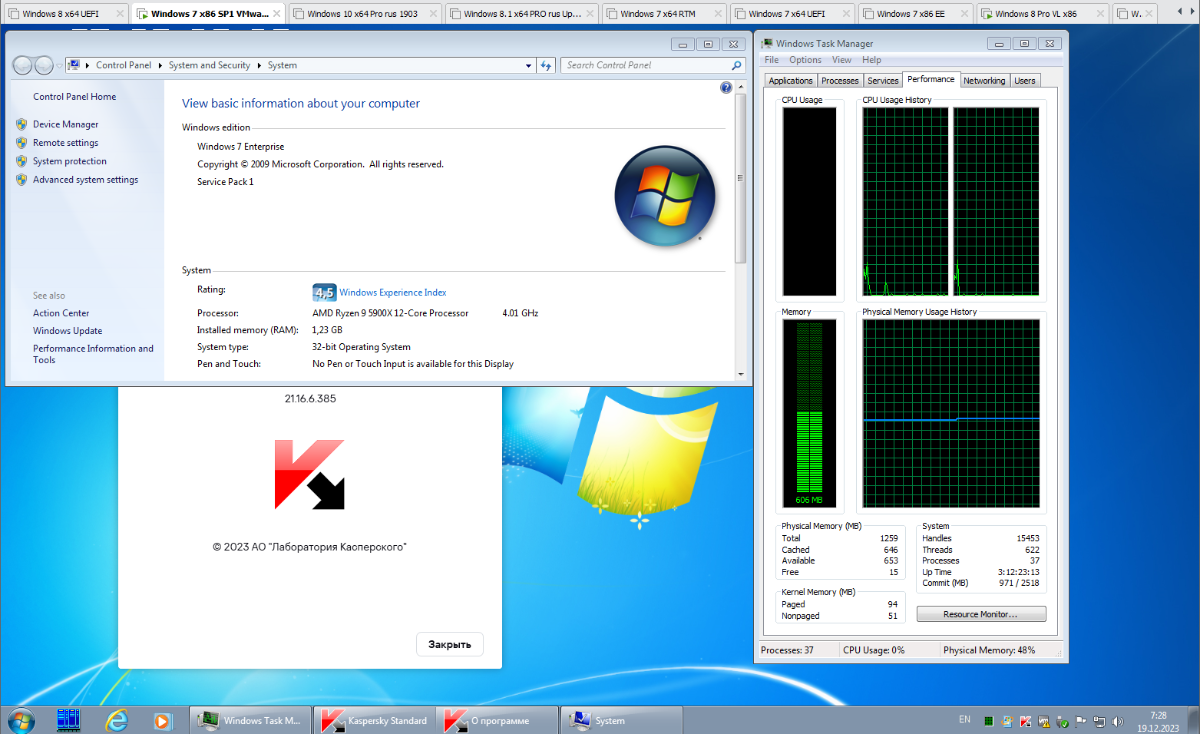Screen dimensions: 1200x734
Task: Click the EN language indicator
Action: click(x=965, y=720)
